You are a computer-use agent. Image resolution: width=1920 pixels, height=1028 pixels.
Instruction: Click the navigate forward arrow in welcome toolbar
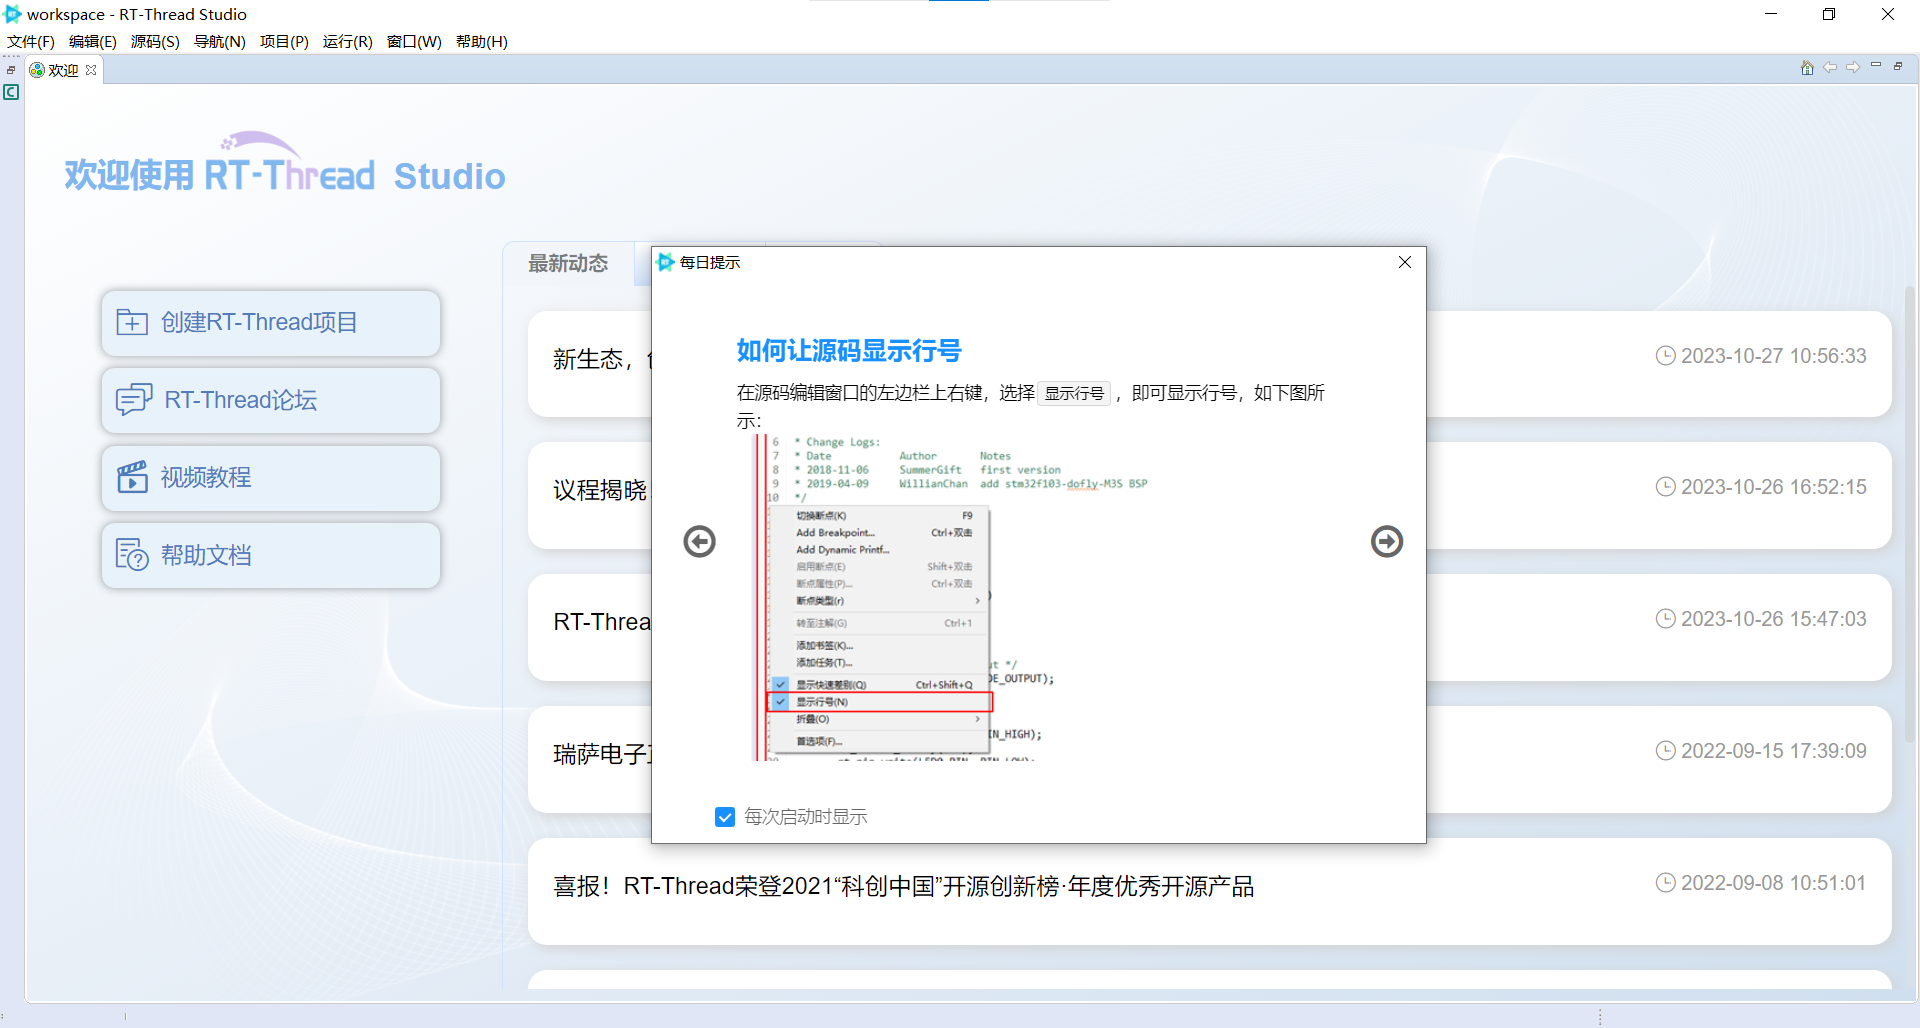[1853, 67]
